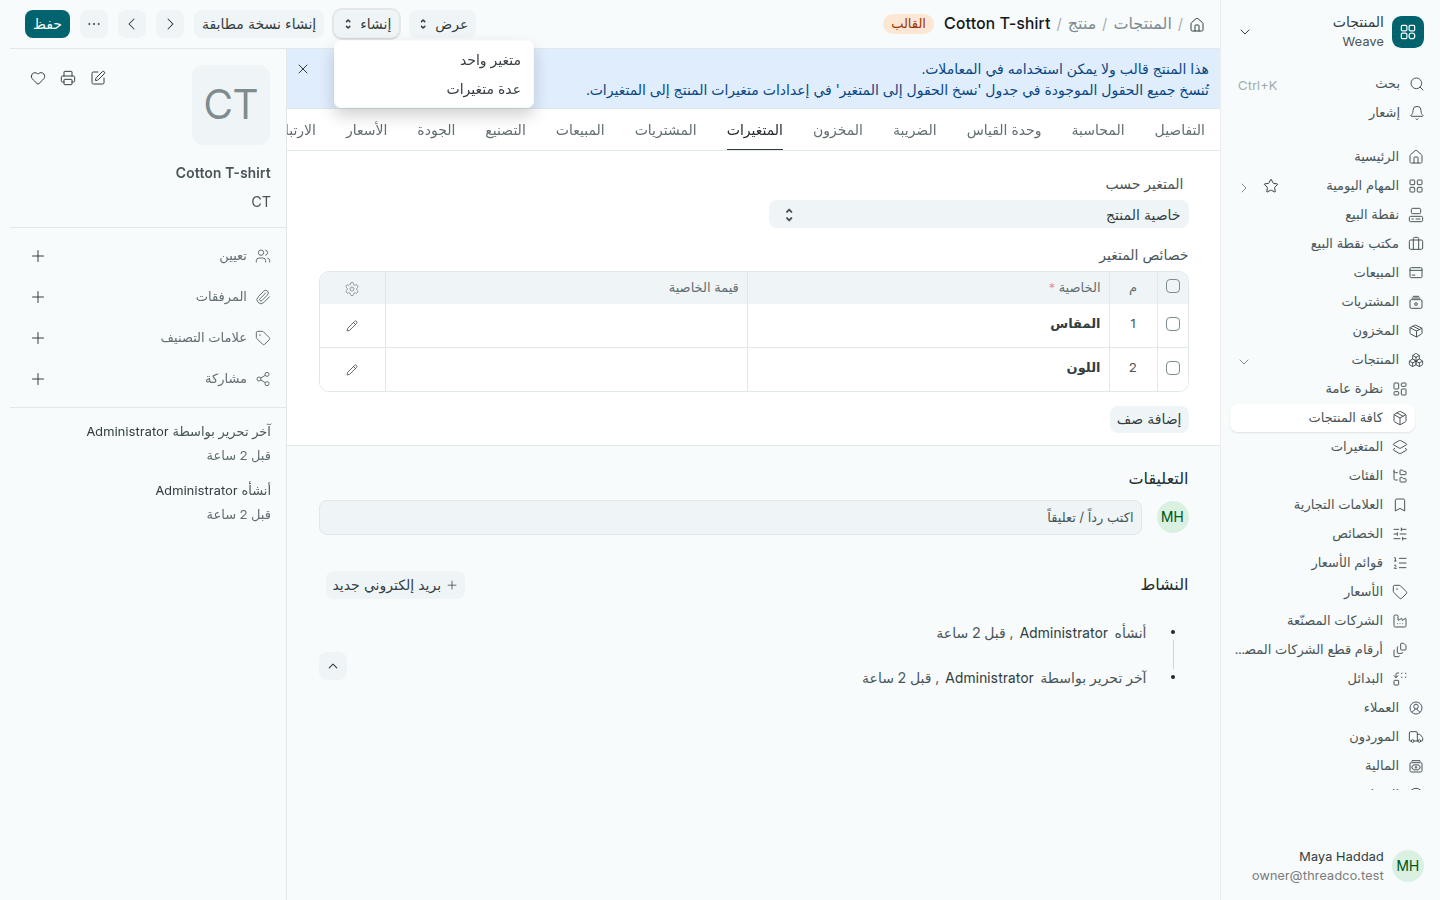Select عدة متغيرات from the menu
The width and height of the screenshot is (1440, 900).
[434, 89]
